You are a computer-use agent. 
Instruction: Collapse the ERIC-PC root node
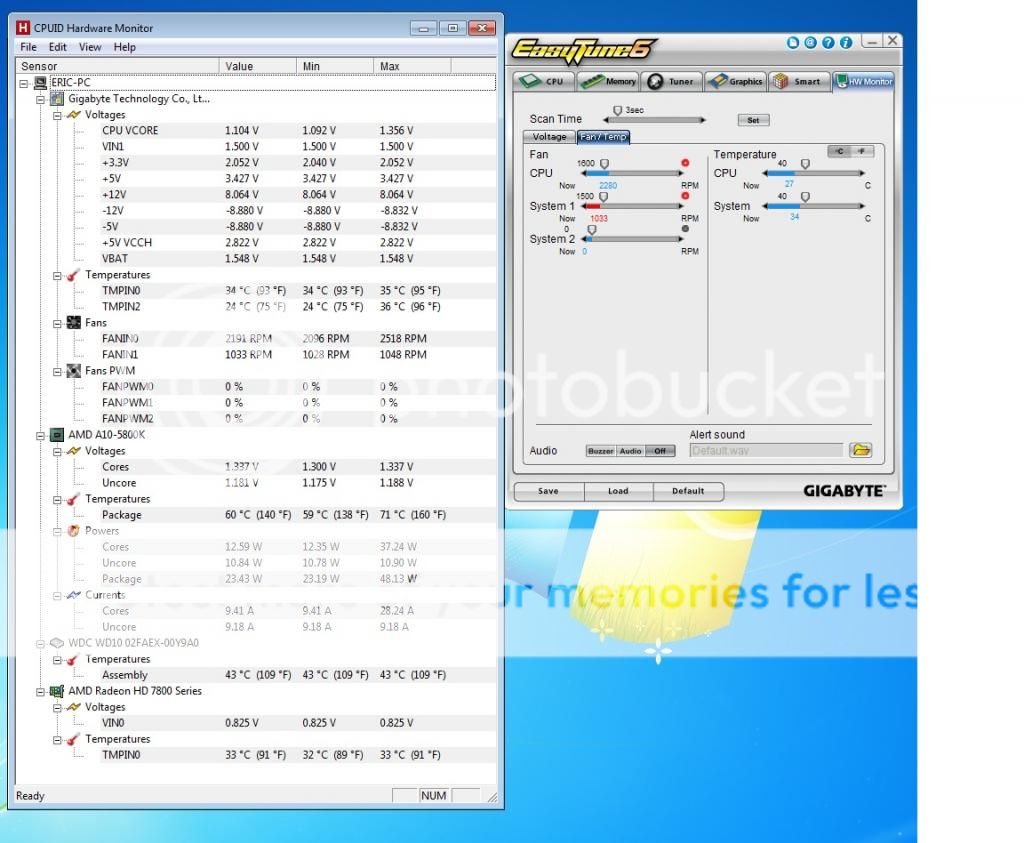click(x=24, y=84)
